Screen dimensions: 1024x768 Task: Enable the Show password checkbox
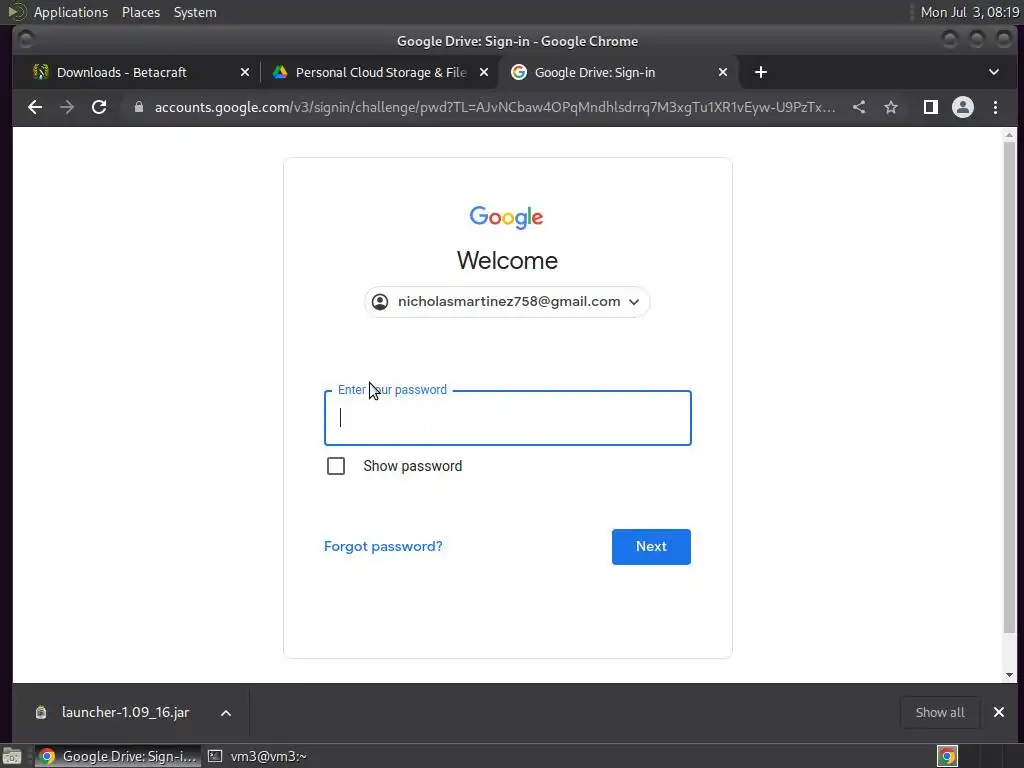click(336, 466)
